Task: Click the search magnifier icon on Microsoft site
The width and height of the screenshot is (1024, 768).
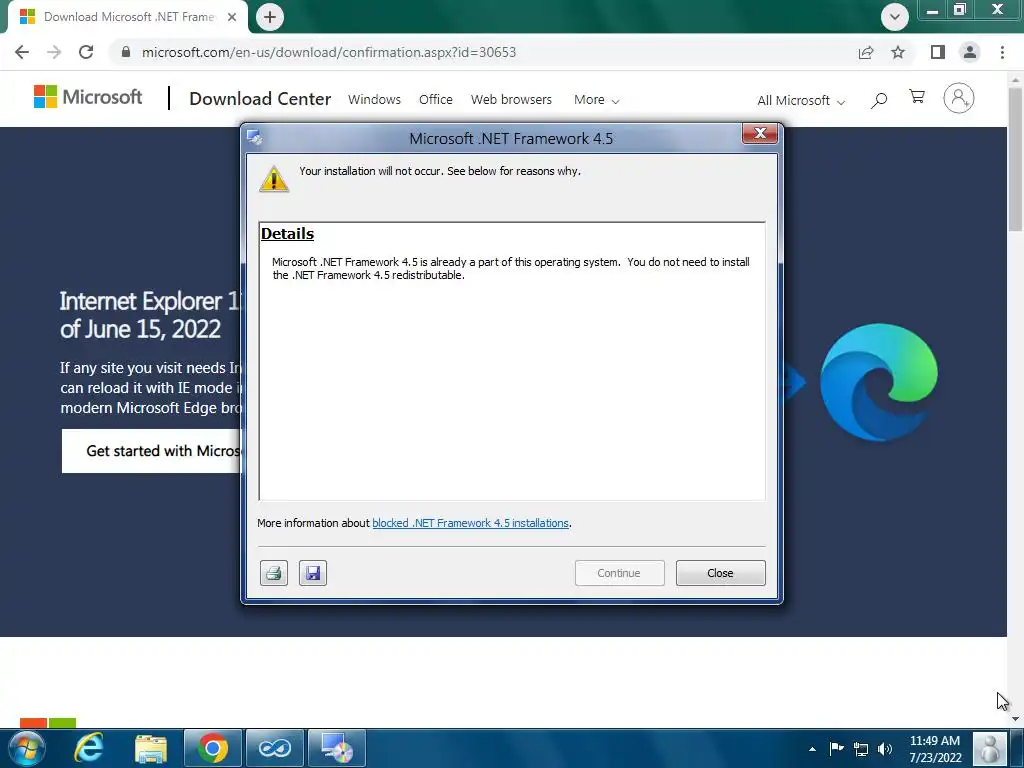Action: (x=879, y=100)
